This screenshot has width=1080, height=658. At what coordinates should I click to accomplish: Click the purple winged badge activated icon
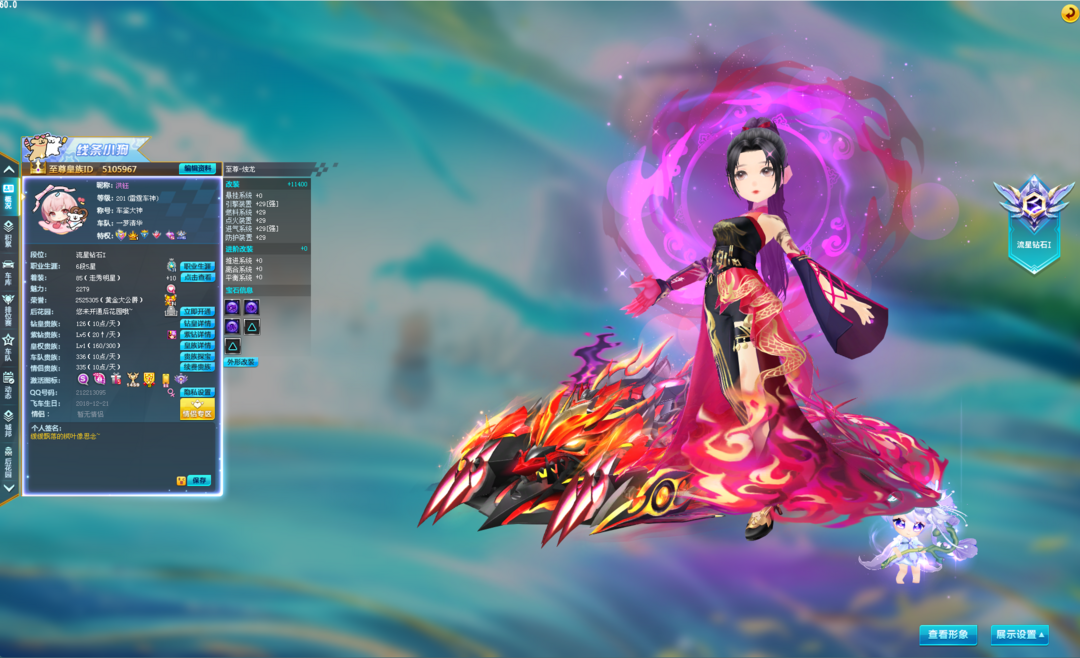pos(181,379)
